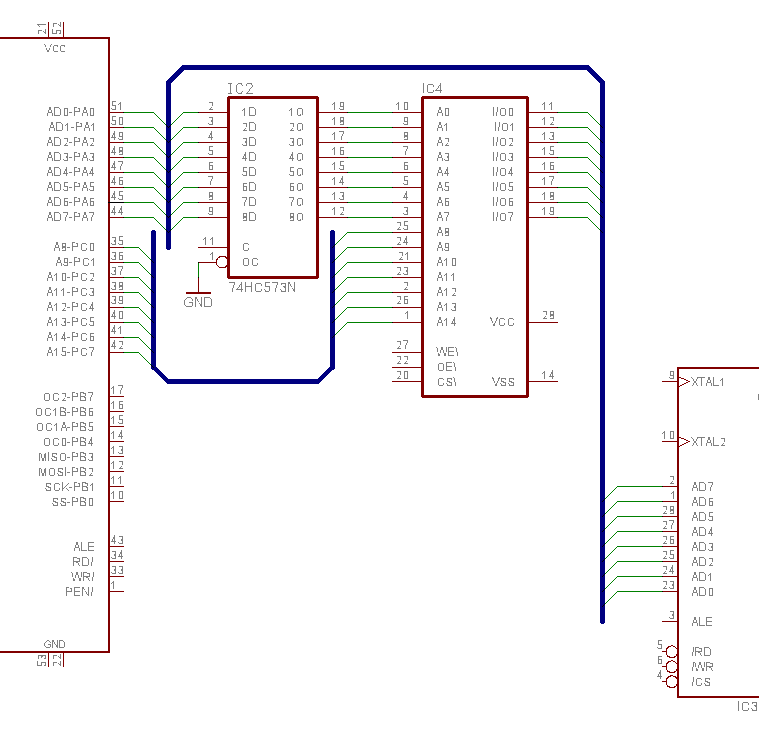Select the IC3 component label
This screenshot has height=745, width=759.
coord(747,707)
